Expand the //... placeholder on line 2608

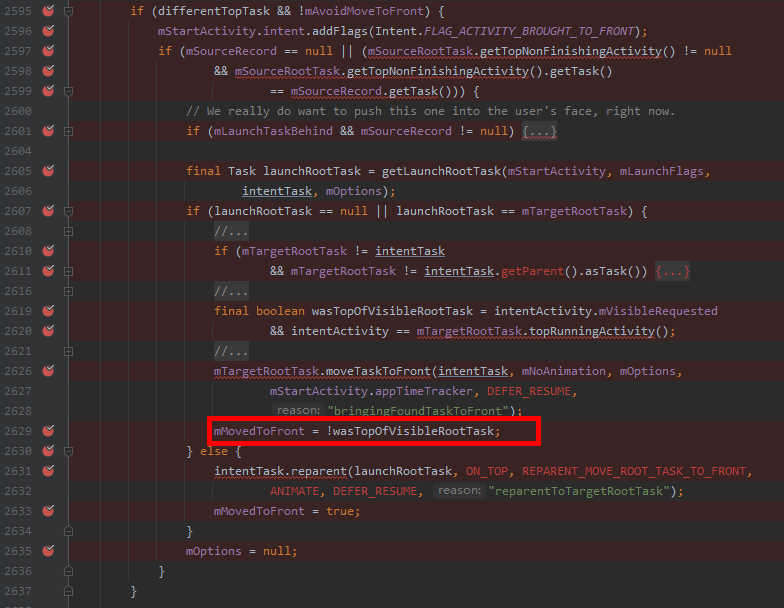click(231, 232)
